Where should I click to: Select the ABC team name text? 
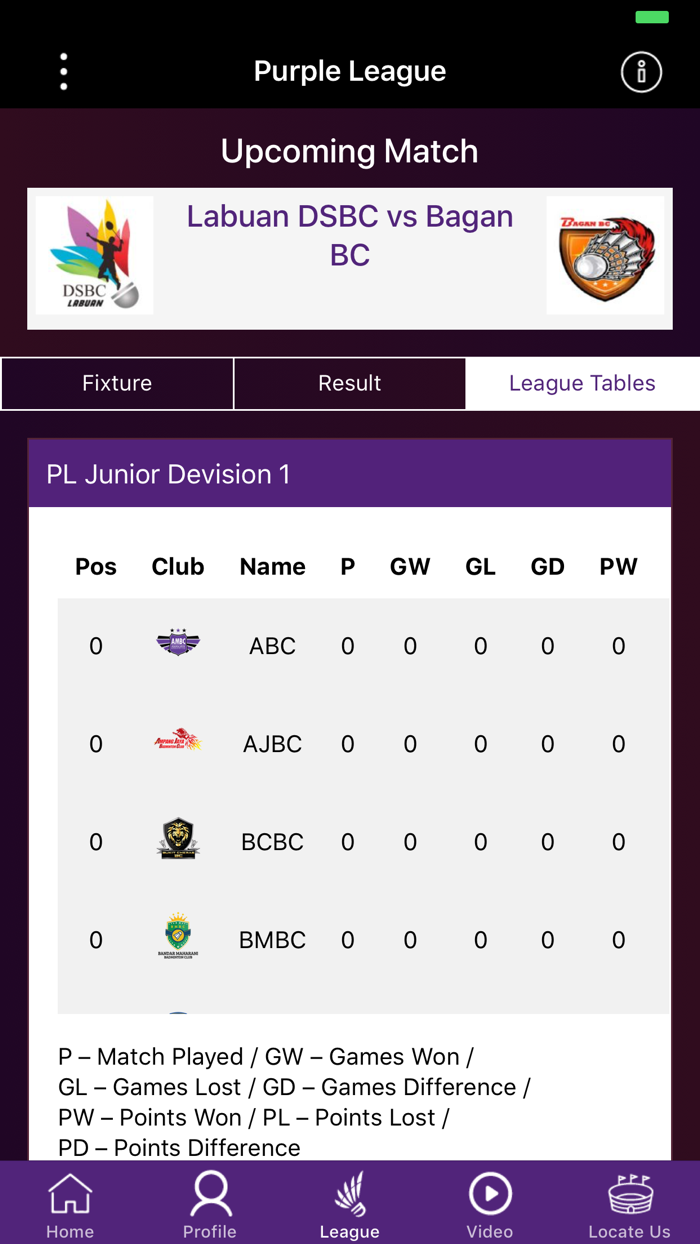[272, 645]
